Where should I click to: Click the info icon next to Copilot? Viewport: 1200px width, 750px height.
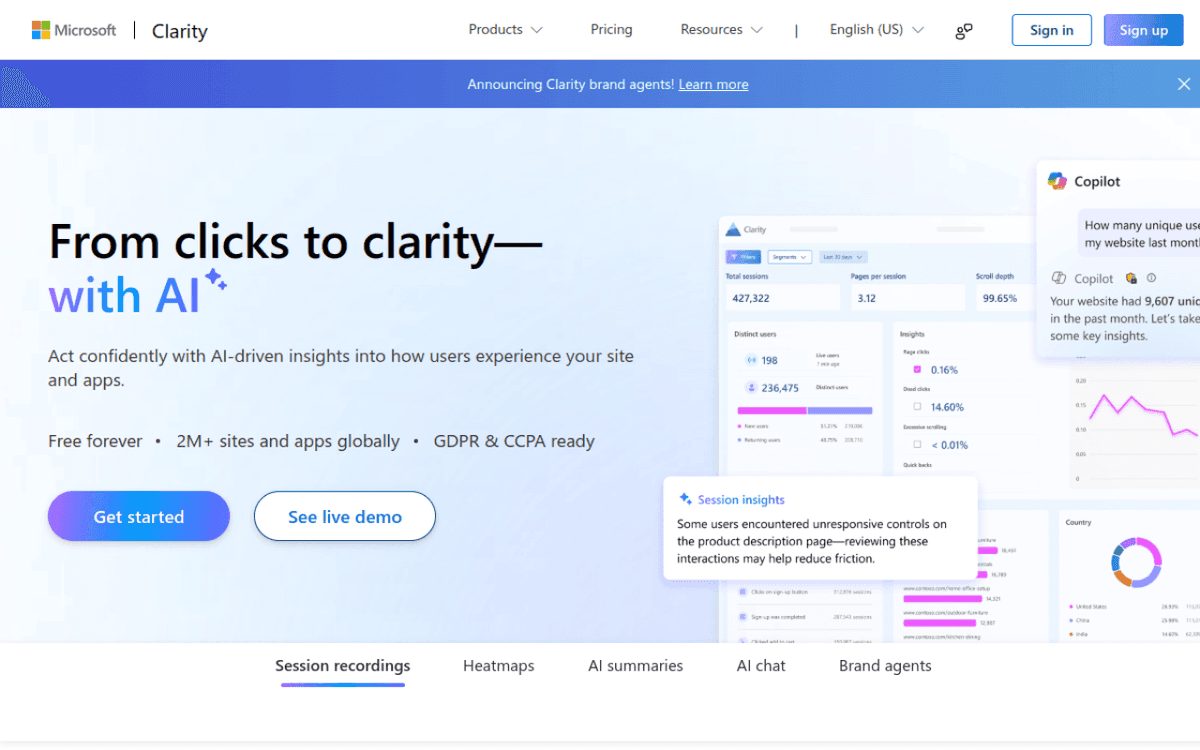(x=1151, y=277)
